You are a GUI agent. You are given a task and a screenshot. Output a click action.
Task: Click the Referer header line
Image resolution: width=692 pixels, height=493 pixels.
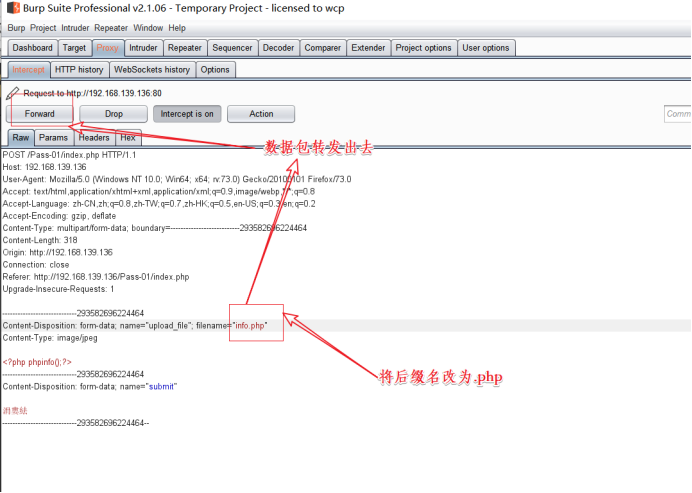tap(96, 277)
